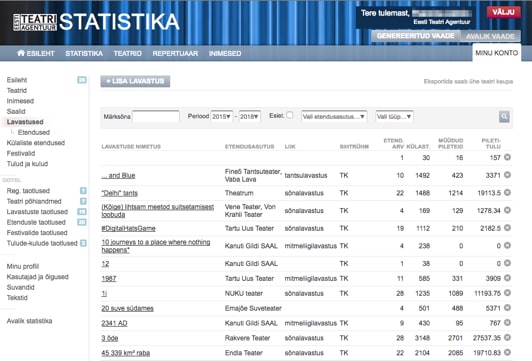Viewport: 532px width, 361px height.
Task: Click the badge next to Etenduste taotlused
Action: (x=82, y=222)
